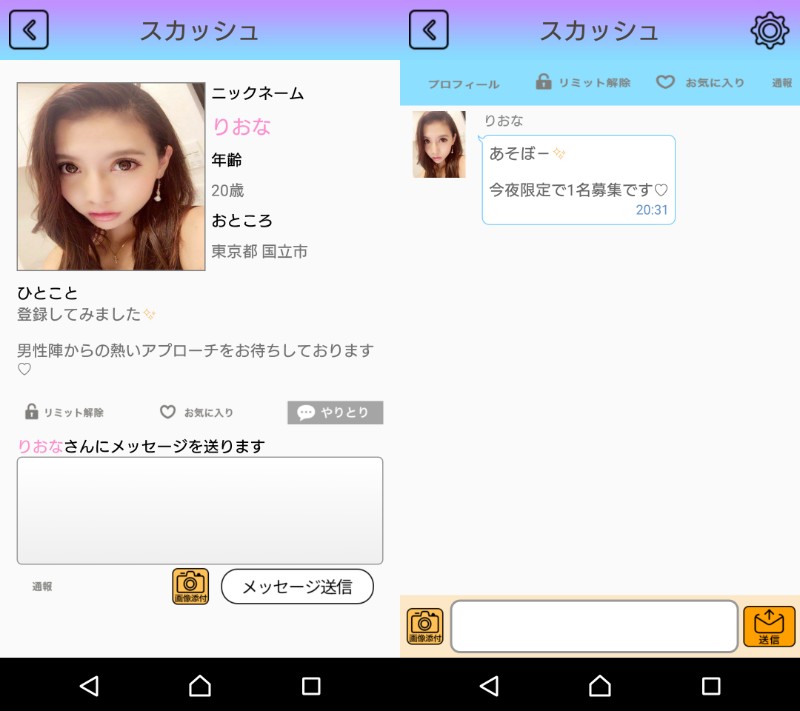This screenshot has width=800, height=711.
Task: Click the やりとり chat button
Action: click(x=335, y=412)
